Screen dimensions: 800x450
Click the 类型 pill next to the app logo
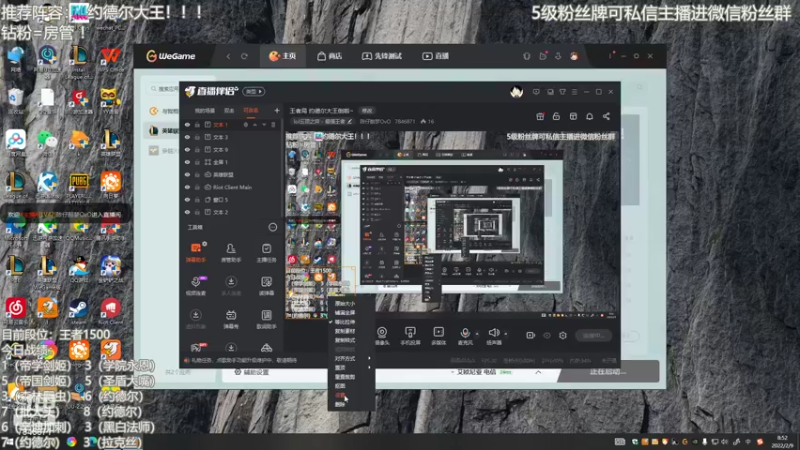coord(254,91)
